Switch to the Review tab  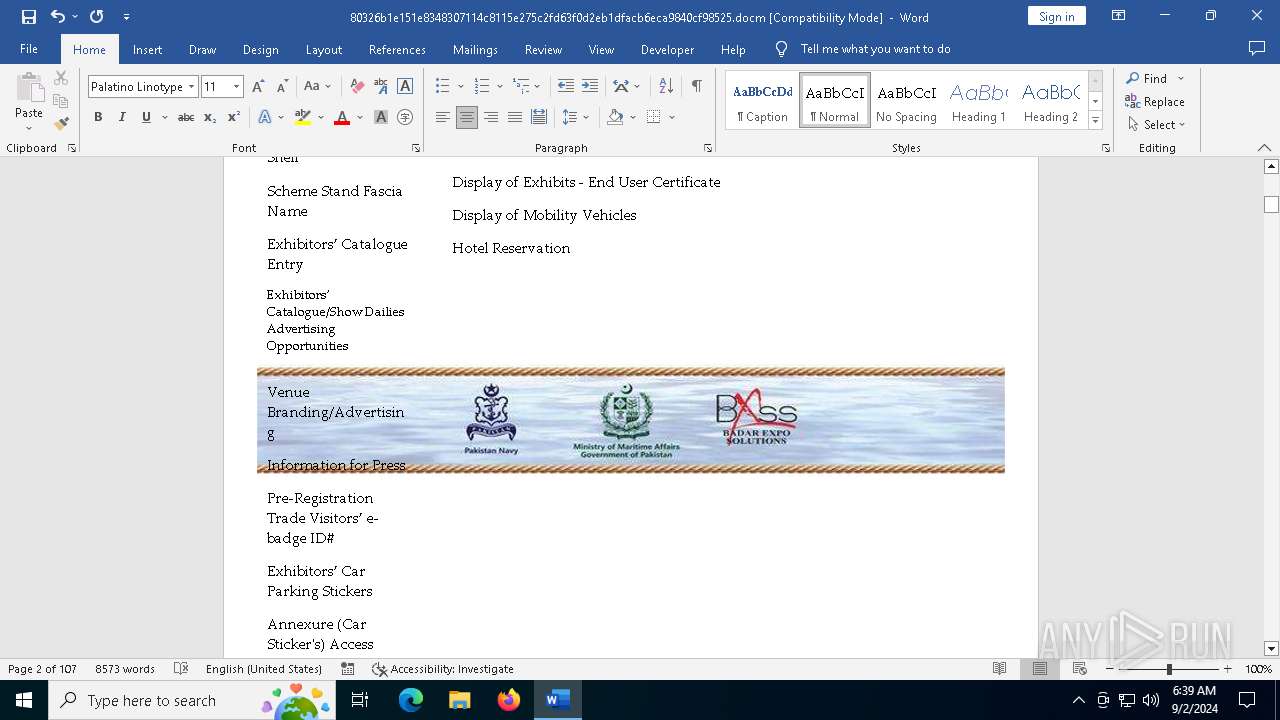coord(543,49)
